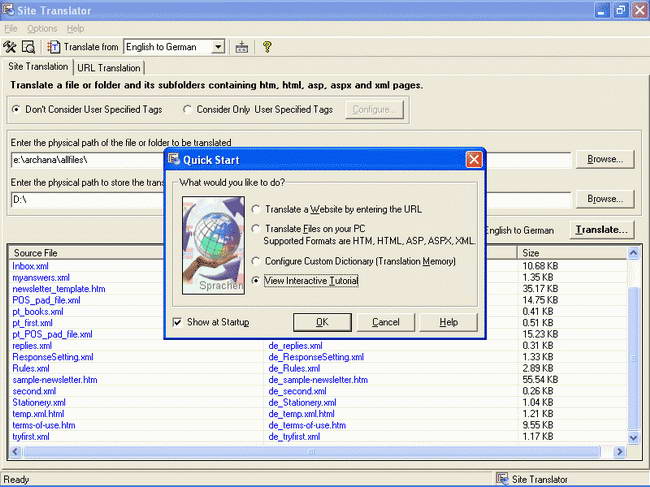Select ResponseSetting.xml source file
Screen dimensions: 650x487
[x=53, y=357]
